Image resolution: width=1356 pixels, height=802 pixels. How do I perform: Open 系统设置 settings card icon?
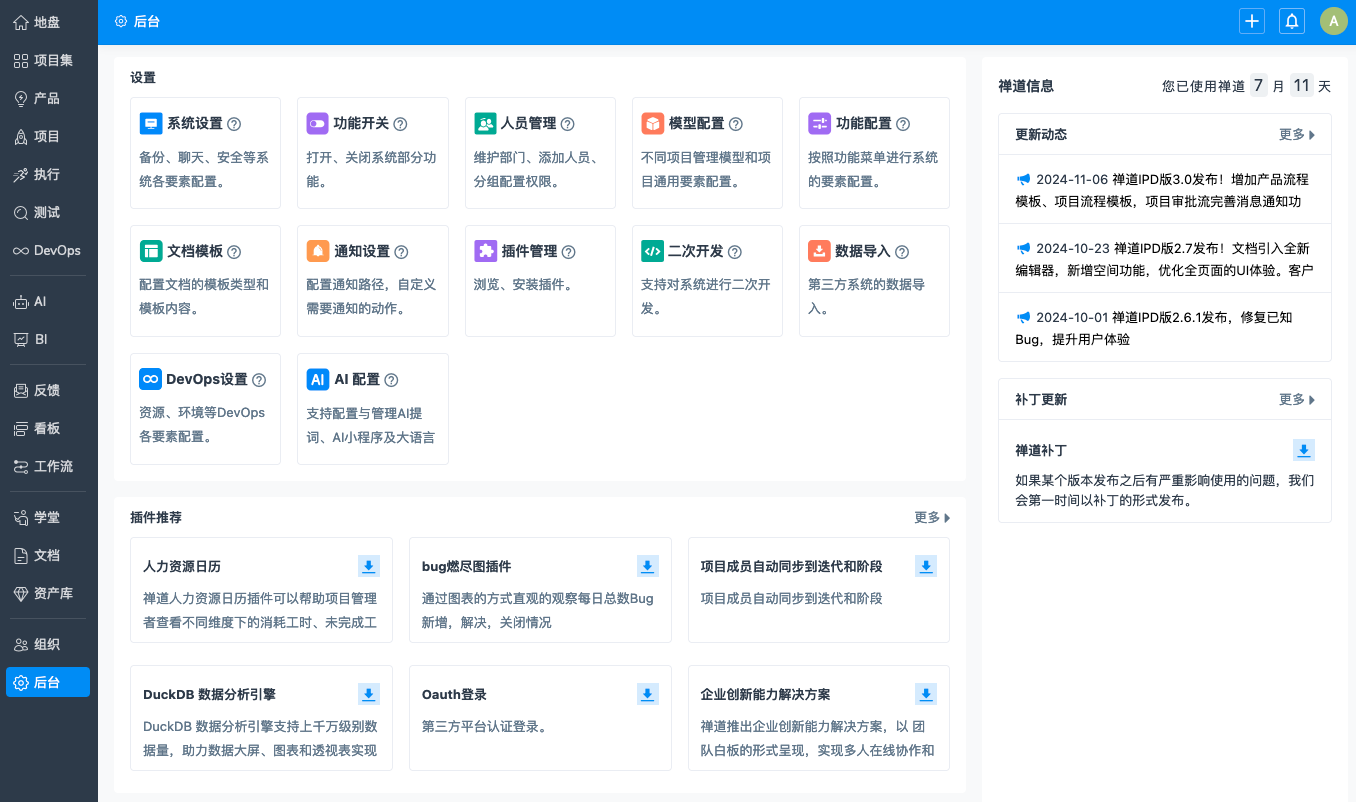pos(151,124)
